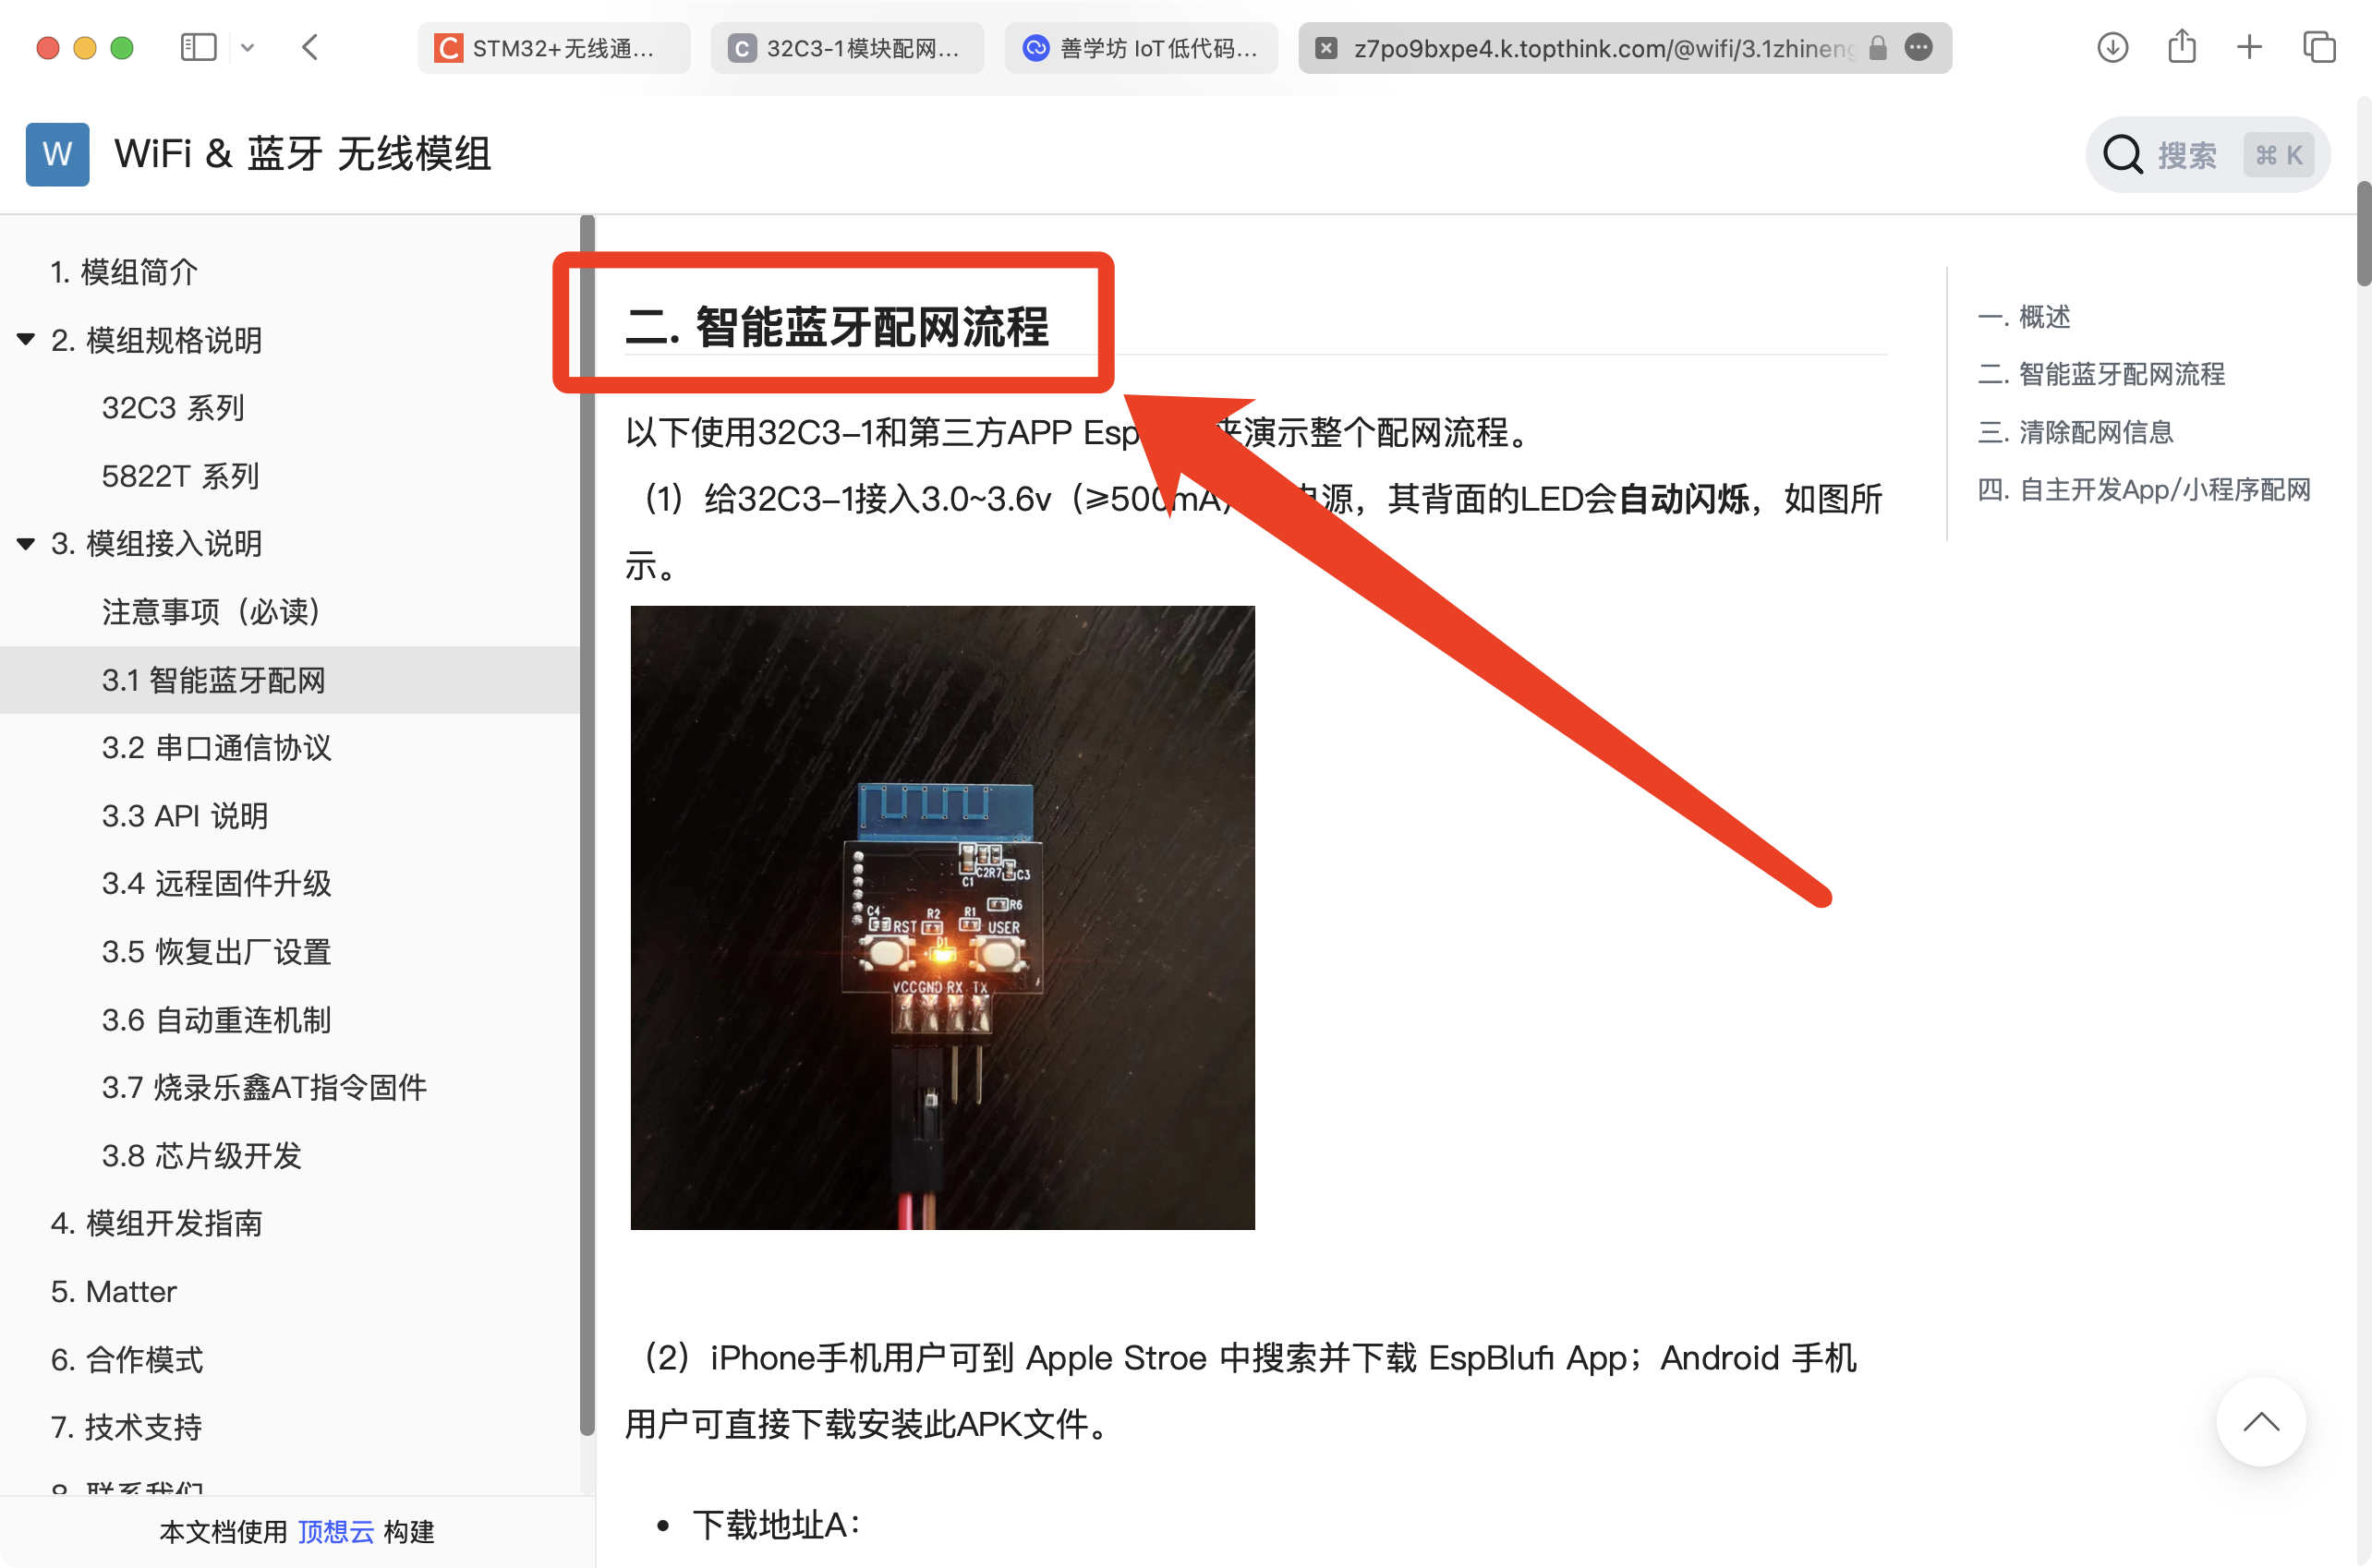Toggle the Safari sidebar icon
This screenshot has width=2372, height=1568.
click(x=198, y=47)
